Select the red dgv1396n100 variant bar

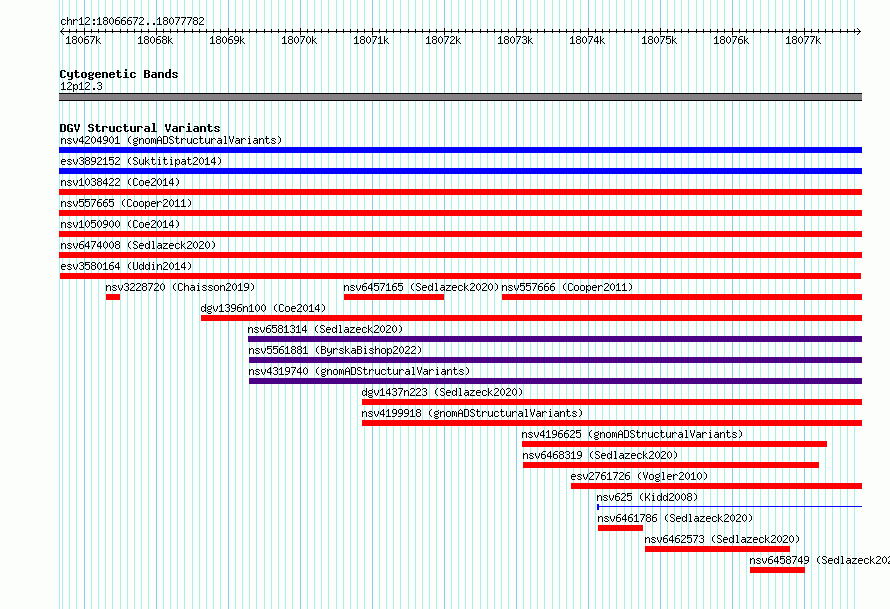click(531, 318)
